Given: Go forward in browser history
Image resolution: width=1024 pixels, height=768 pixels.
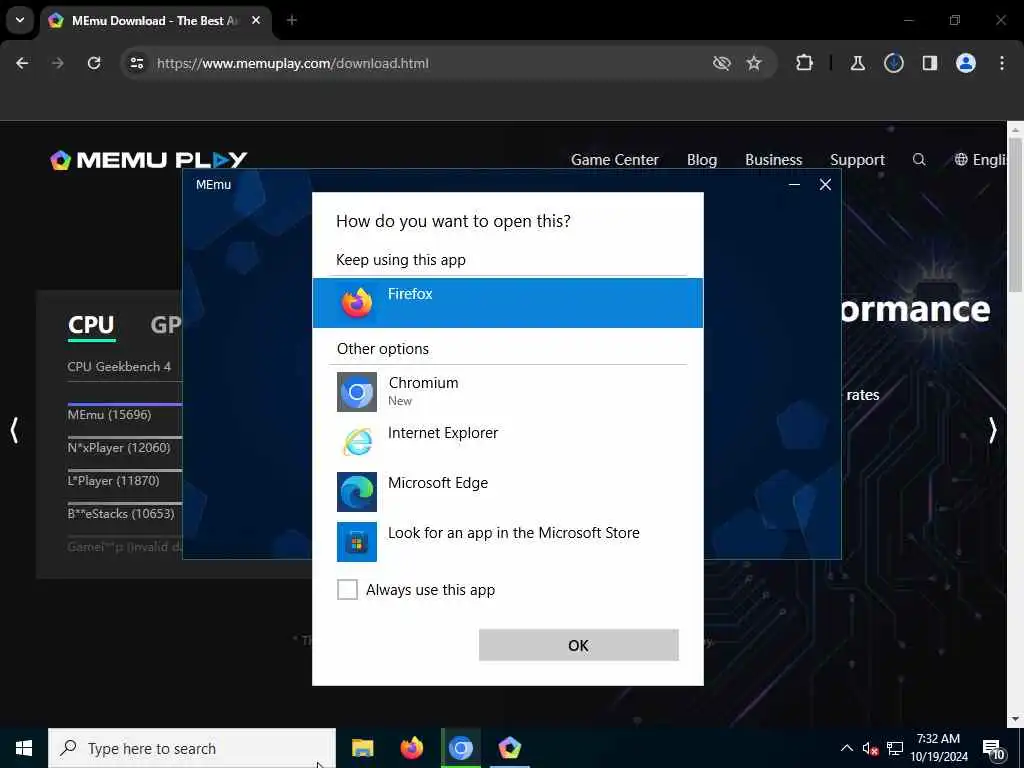Looking at the screenshot, I should tap(57, 63).
